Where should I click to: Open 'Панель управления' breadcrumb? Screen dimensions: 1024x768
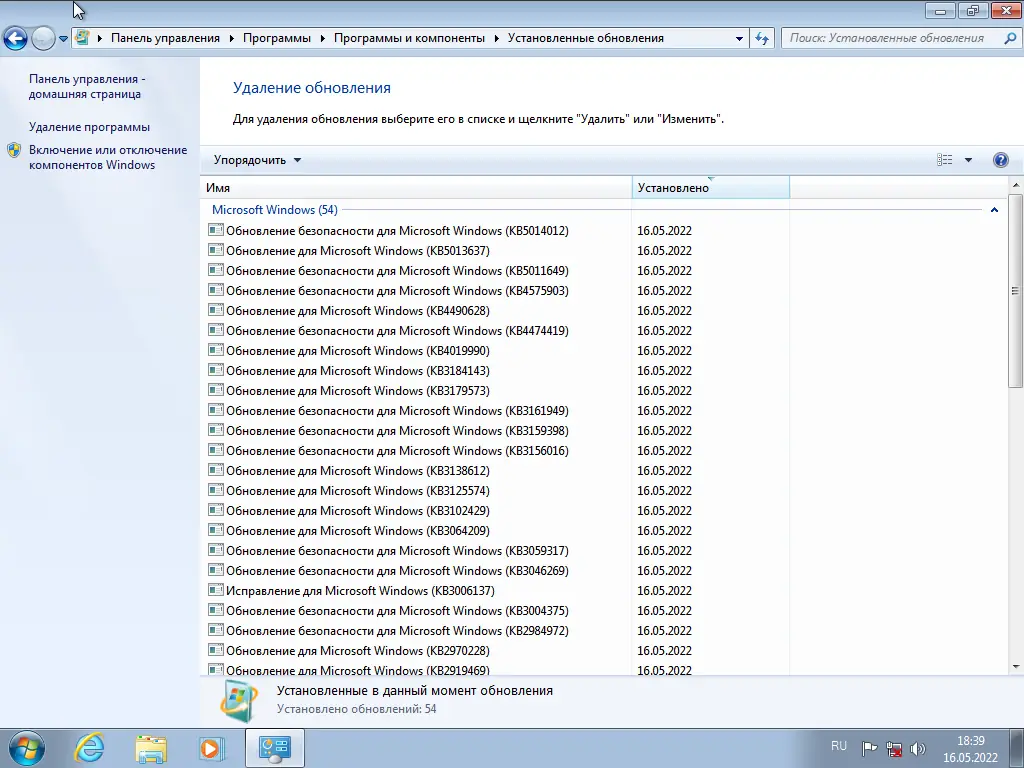coord(165,38)
